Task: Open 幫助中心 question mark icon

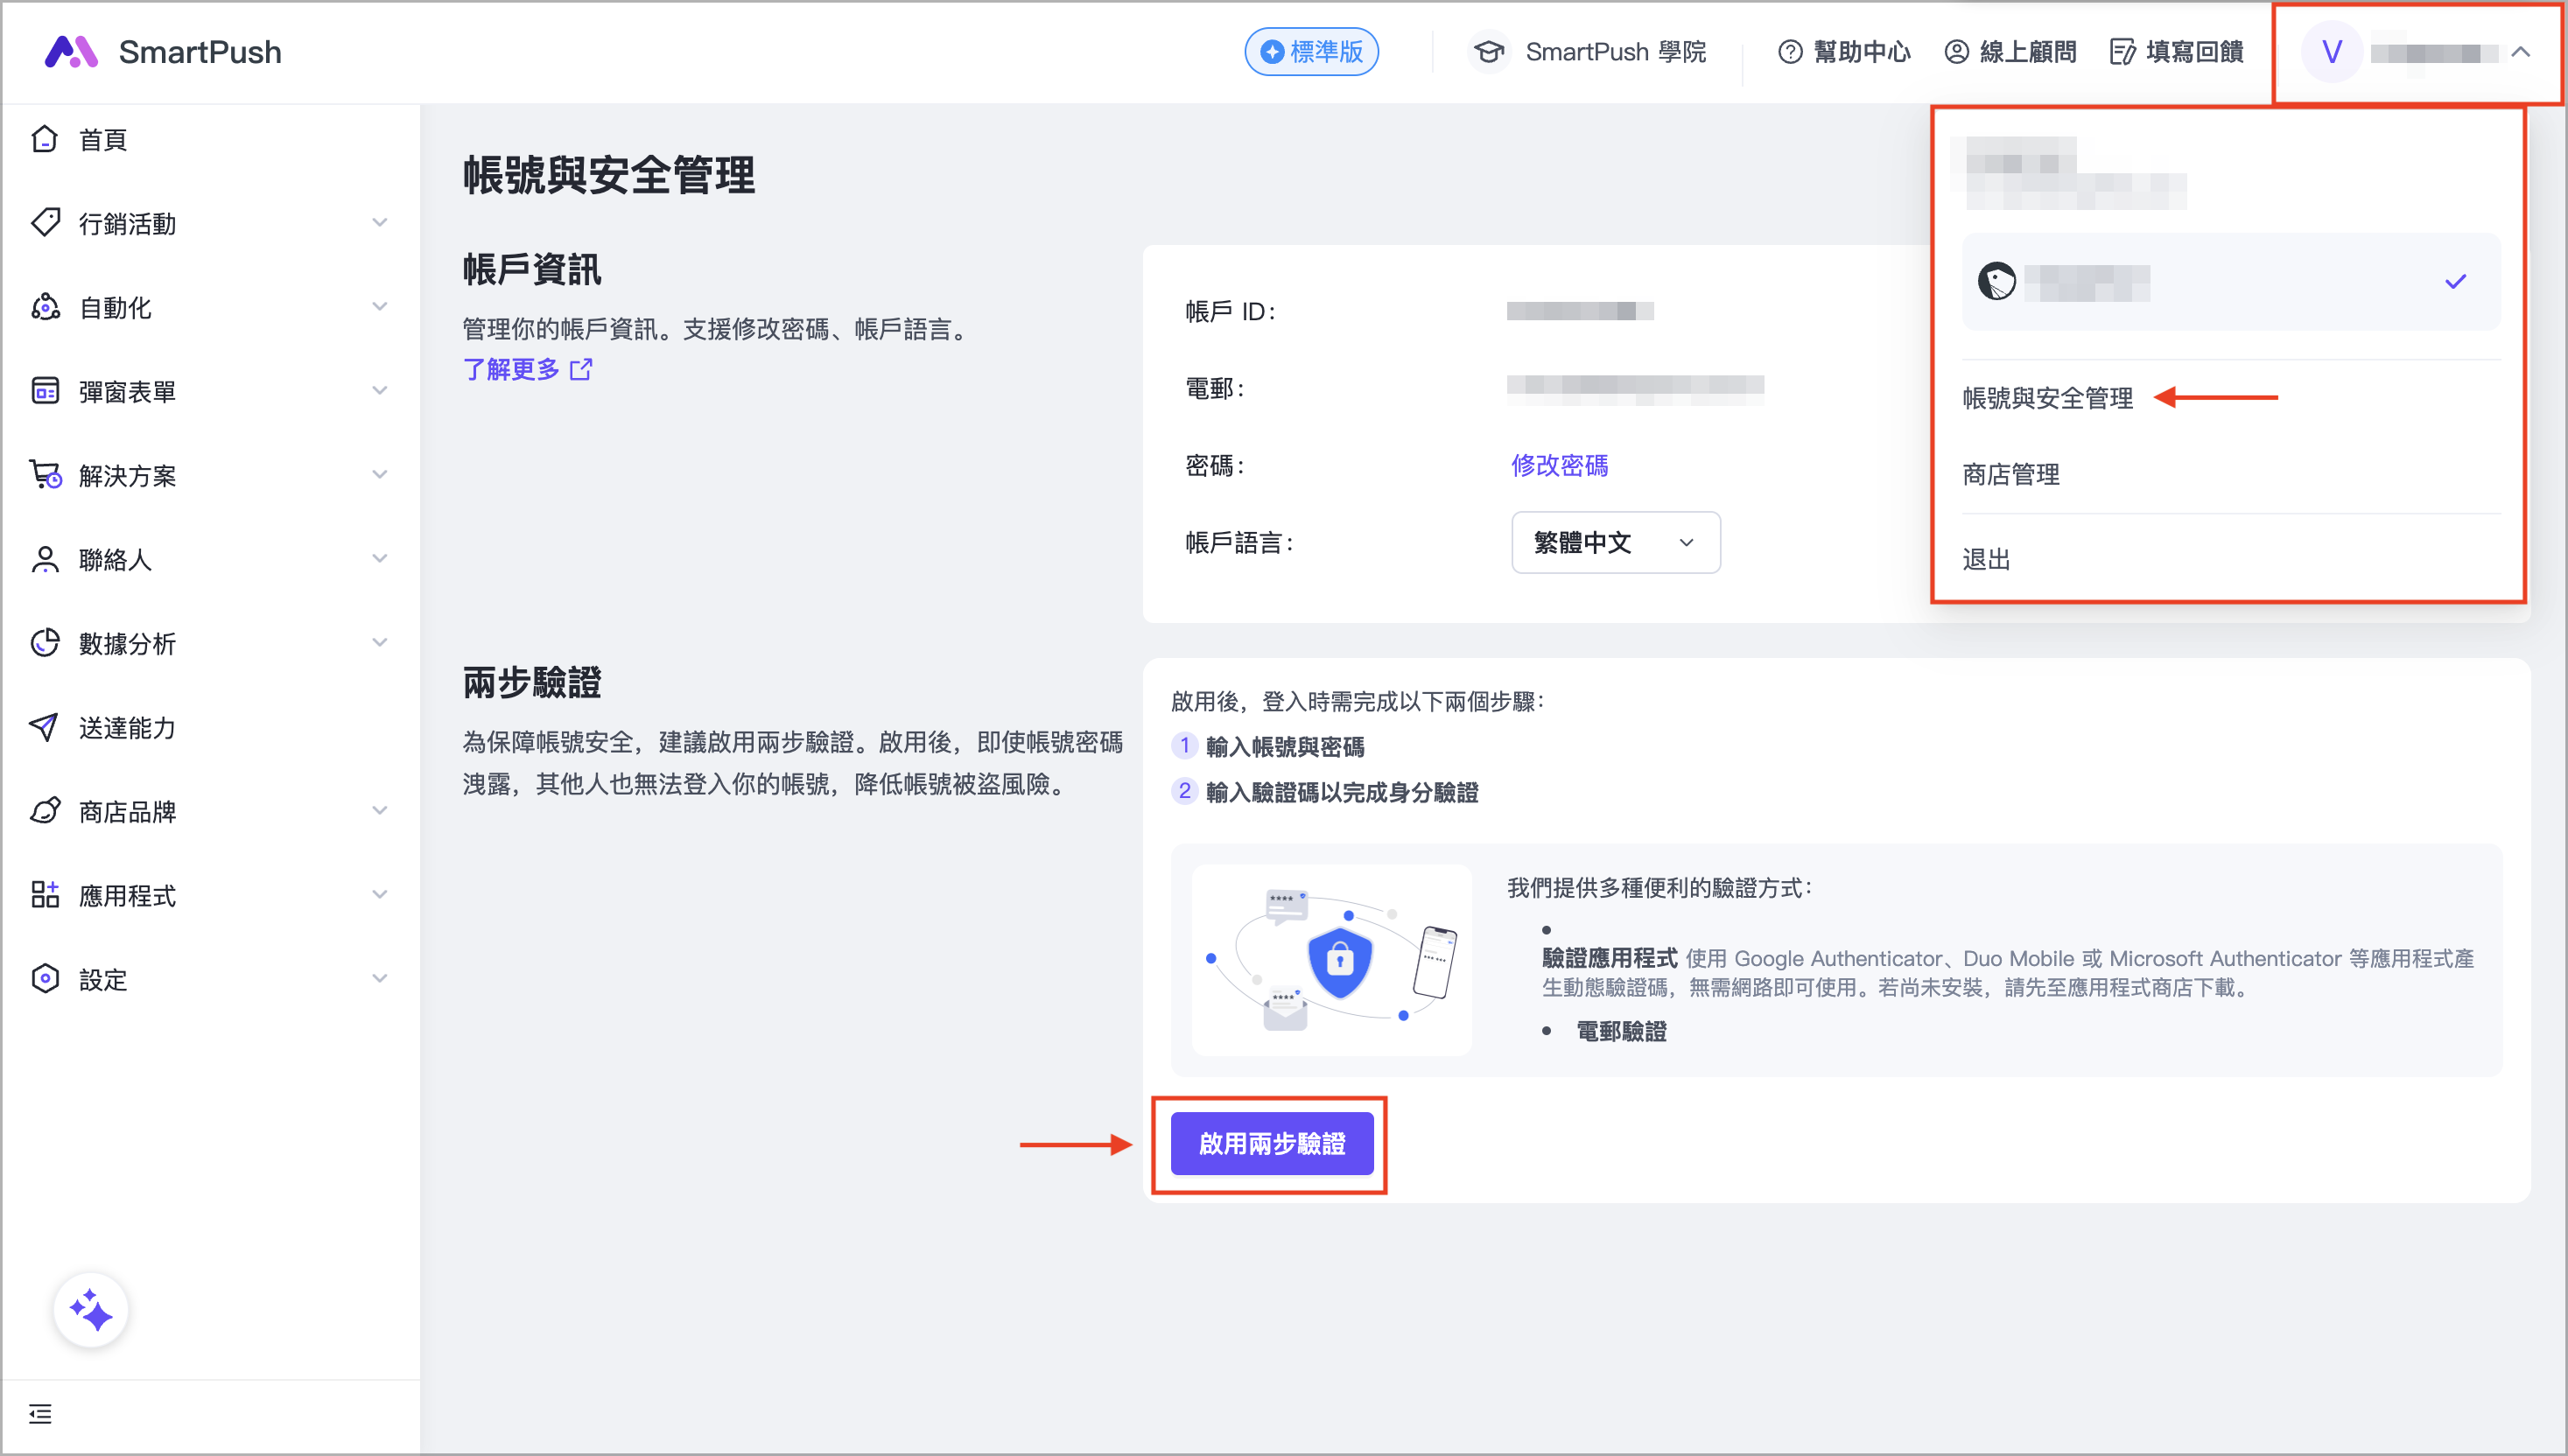Action: 1790,52
